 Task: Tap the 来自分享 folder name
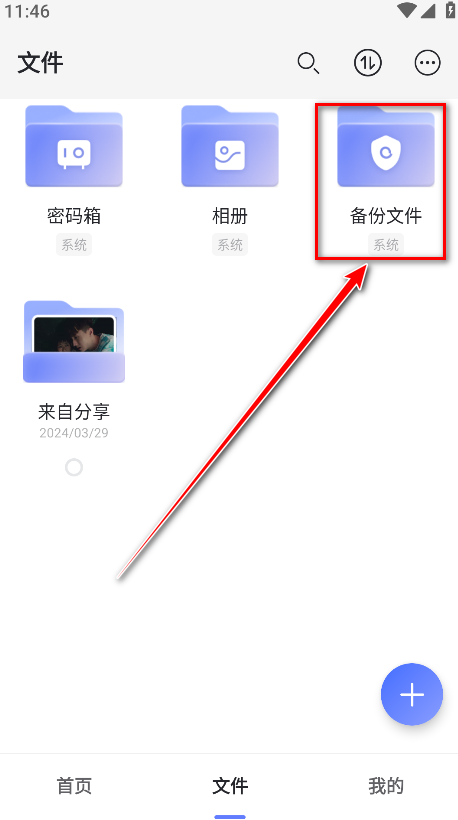point(74,412)
